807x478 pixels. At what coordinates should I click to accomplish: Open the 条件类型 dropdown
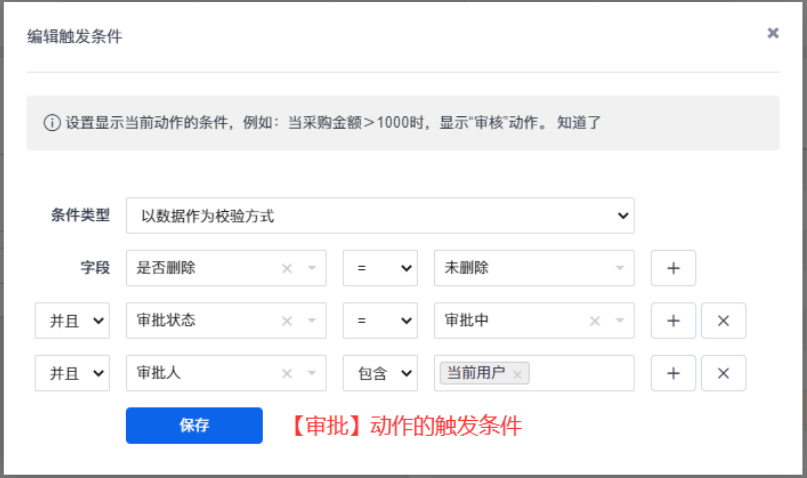tap(380, 216)
